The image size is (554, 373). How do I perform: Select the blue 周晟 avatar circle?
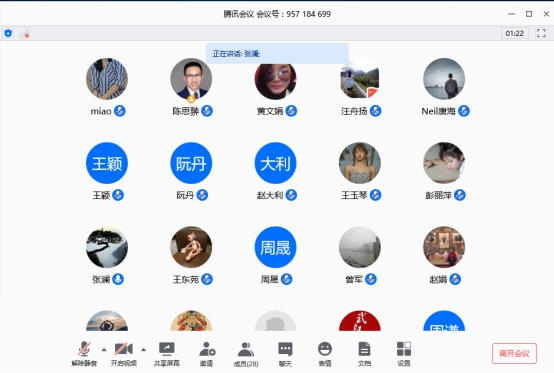coord(275,247)
